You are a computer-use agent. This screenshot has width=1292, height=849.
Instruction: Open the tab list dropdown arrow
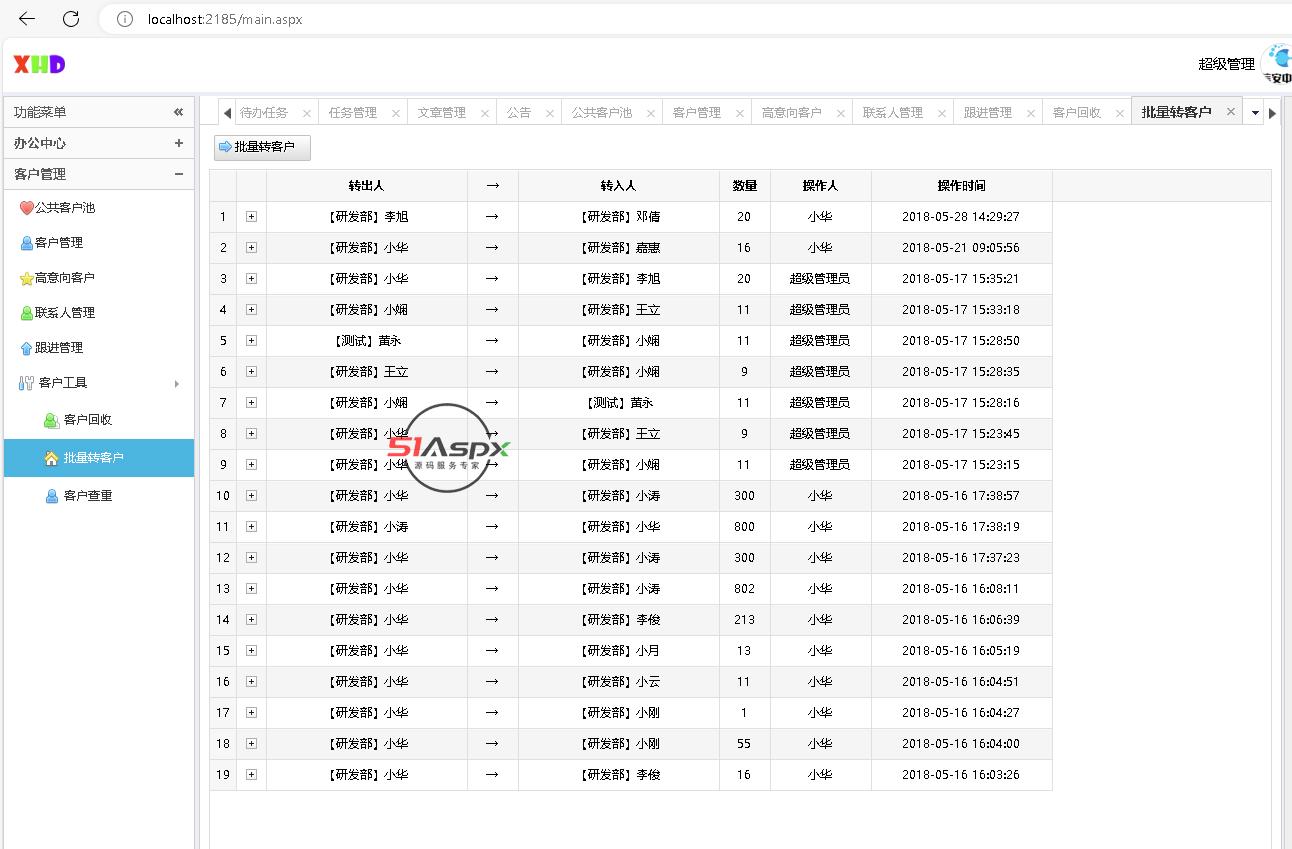pyautogui.click(x=1255, y=113)
